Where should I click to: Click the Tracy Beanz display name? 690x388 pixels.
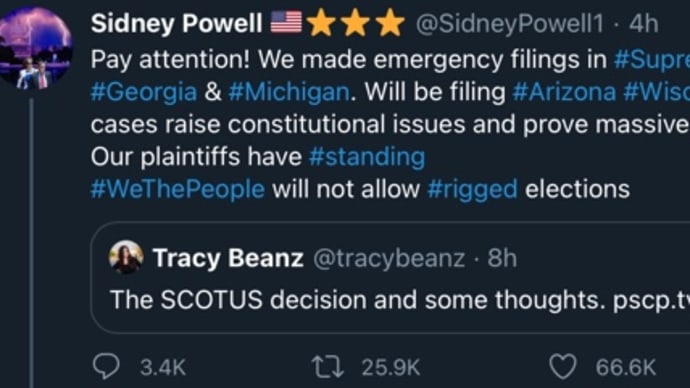pyautogui.click(x=228, y=258)
